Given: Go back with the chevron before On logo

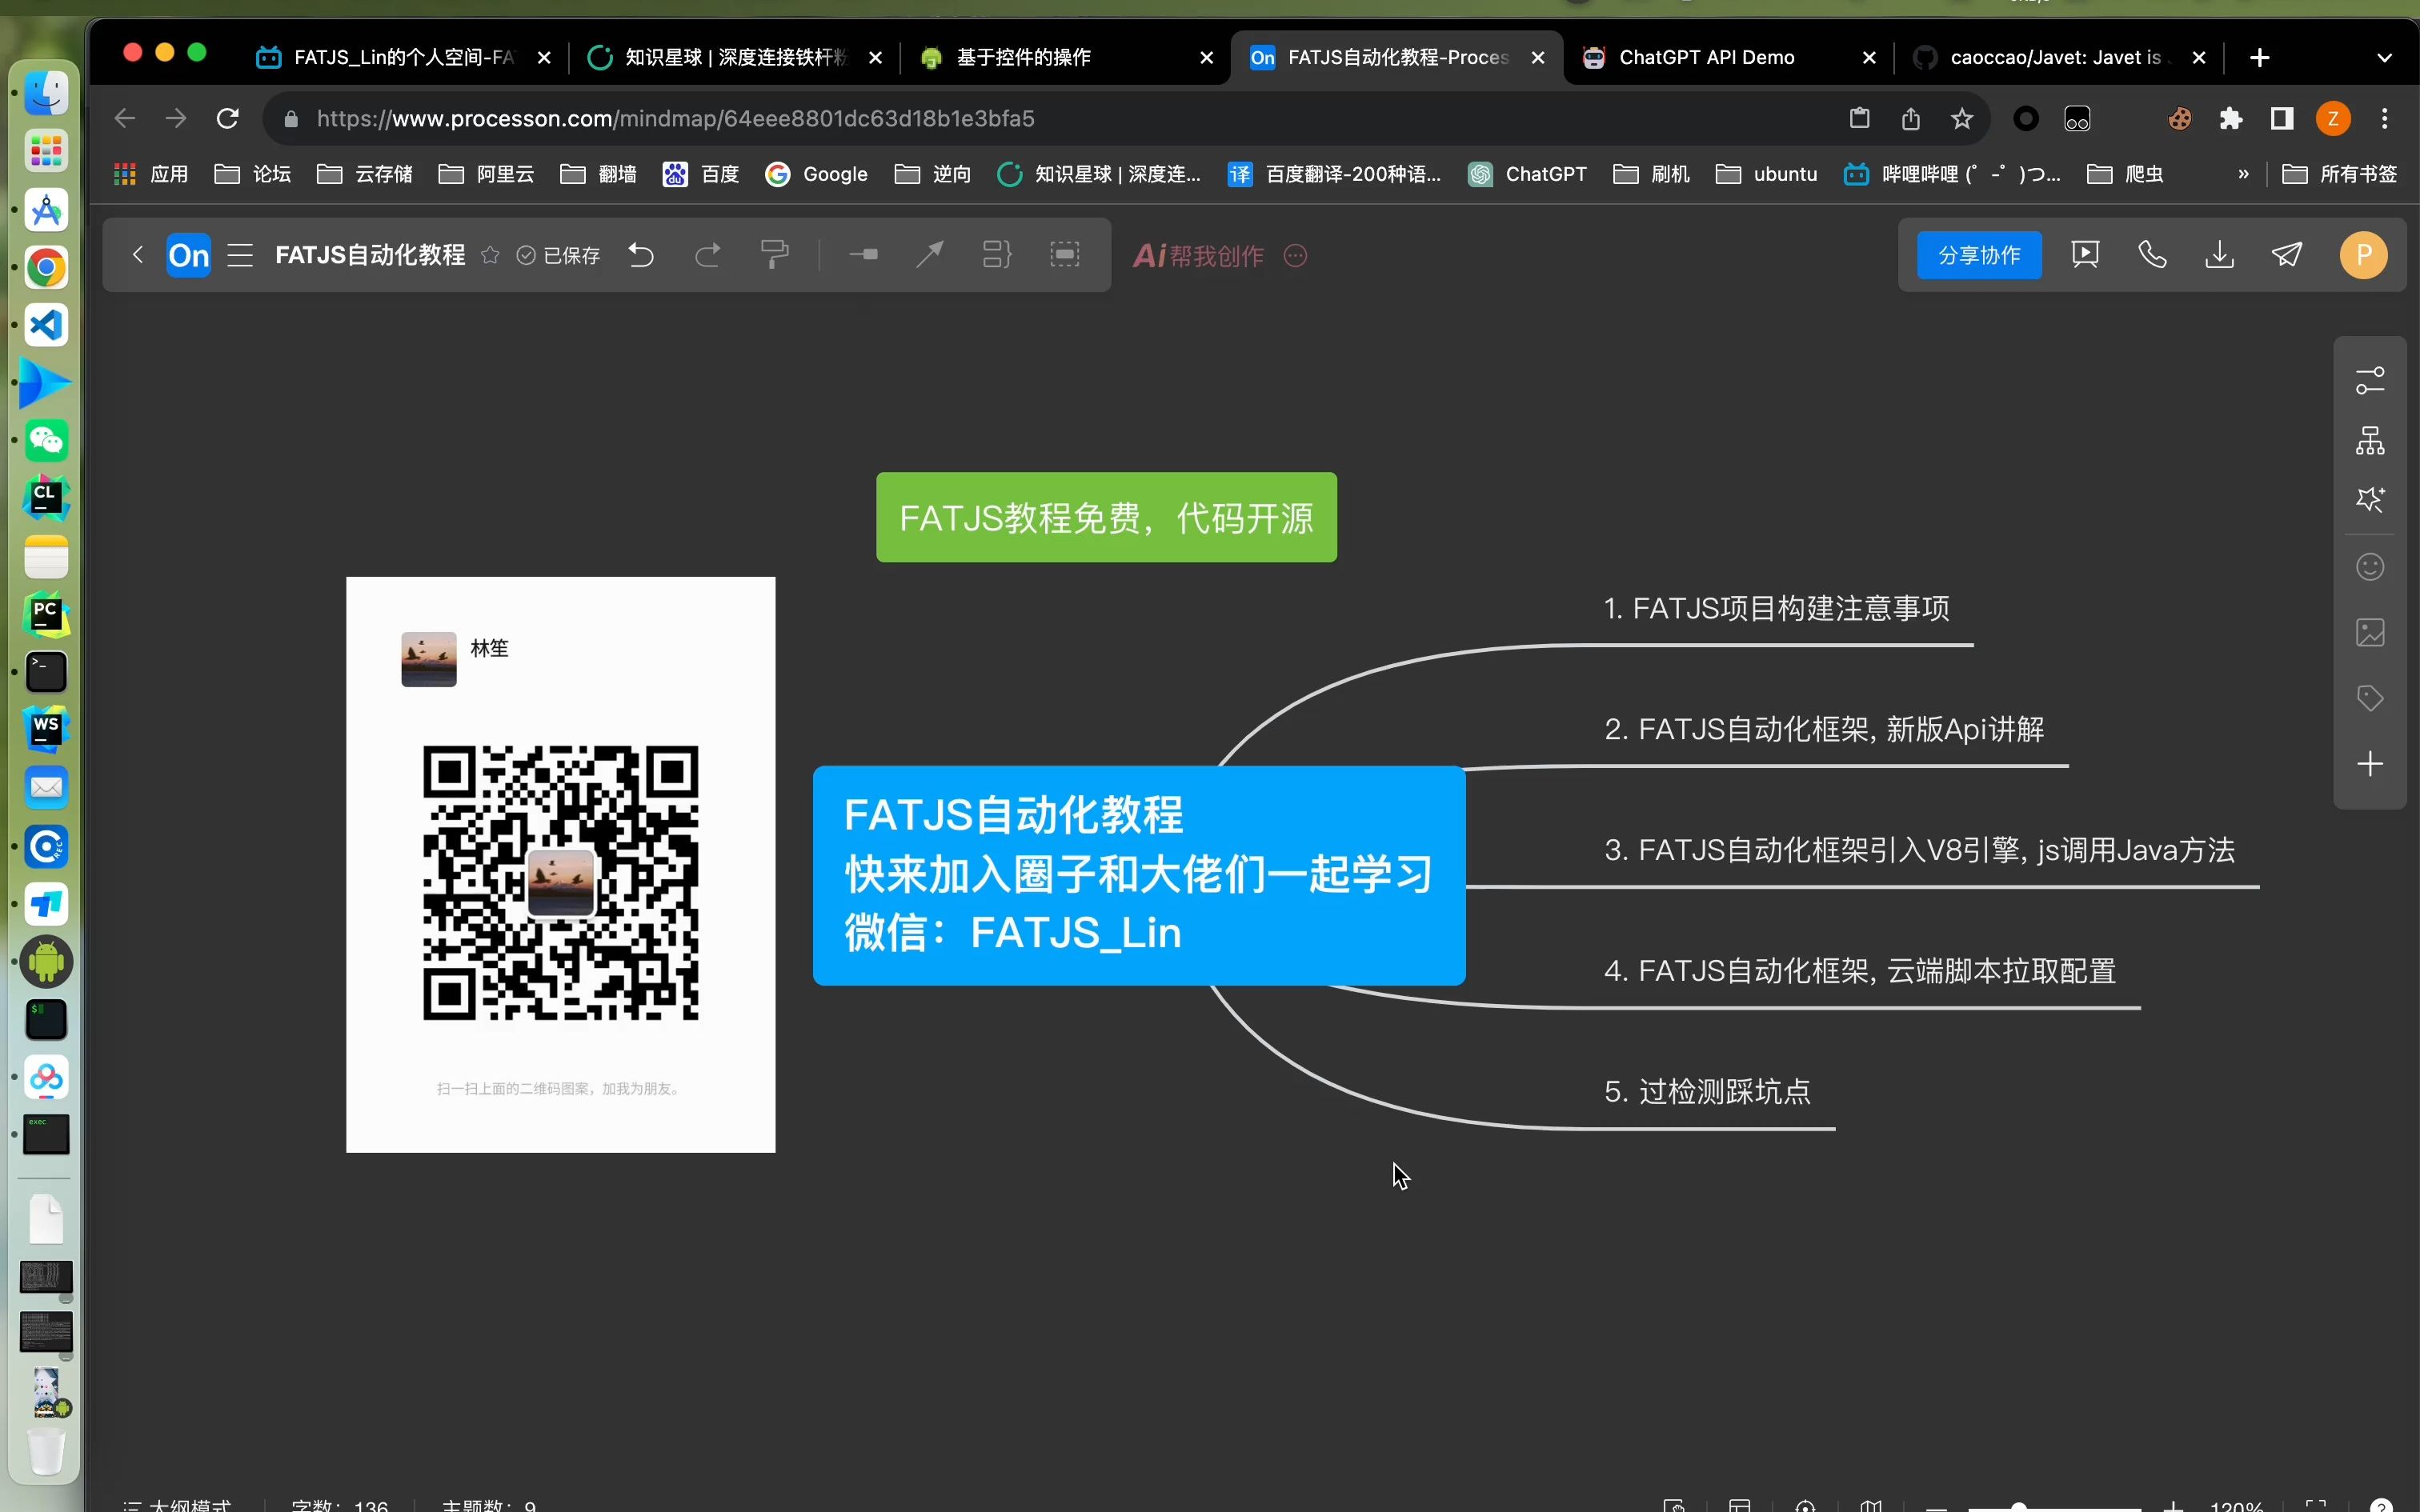Looking at the screenshot, I should 138,255.
